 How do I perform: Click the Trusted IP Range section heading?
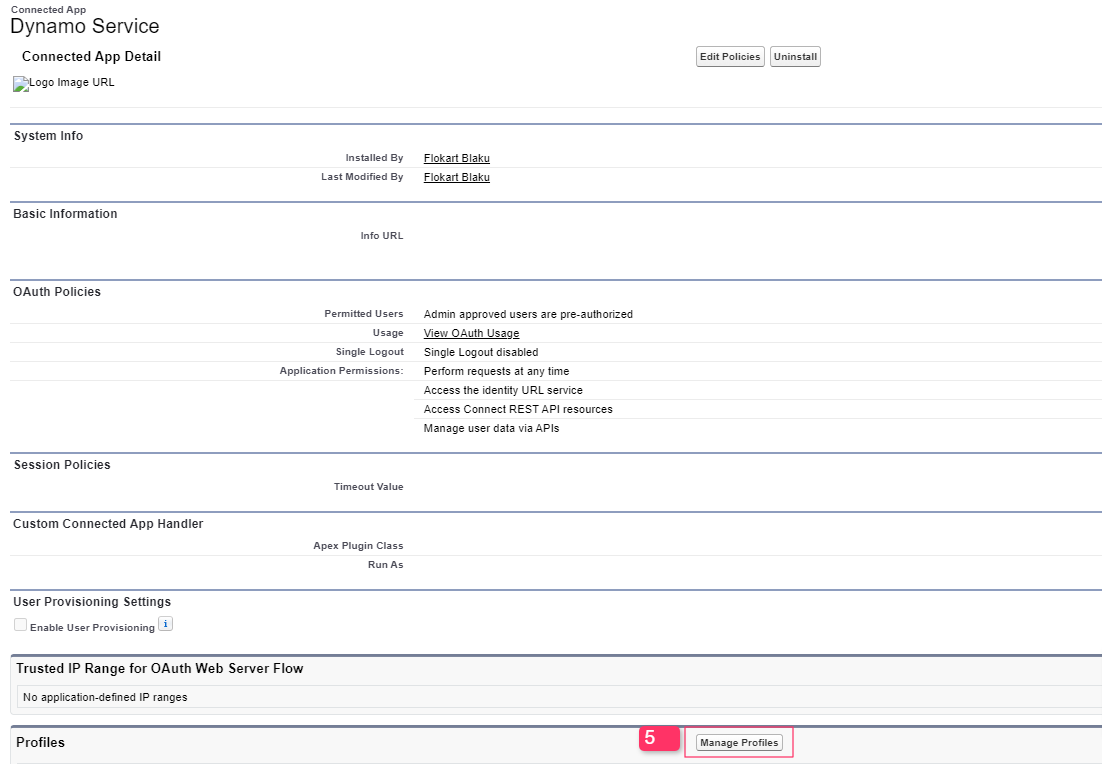click(159, 668)
